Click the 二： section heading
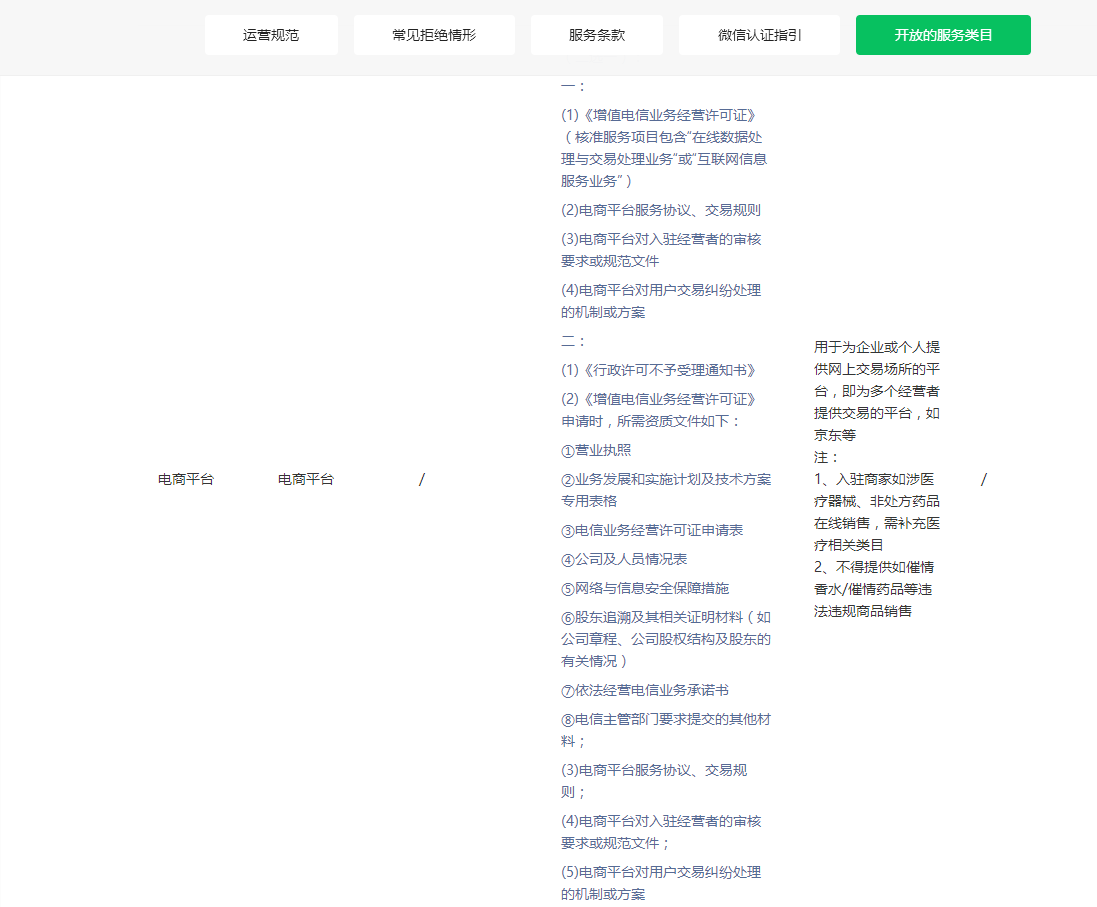The image size is (1097, 907). coord(573,342)
